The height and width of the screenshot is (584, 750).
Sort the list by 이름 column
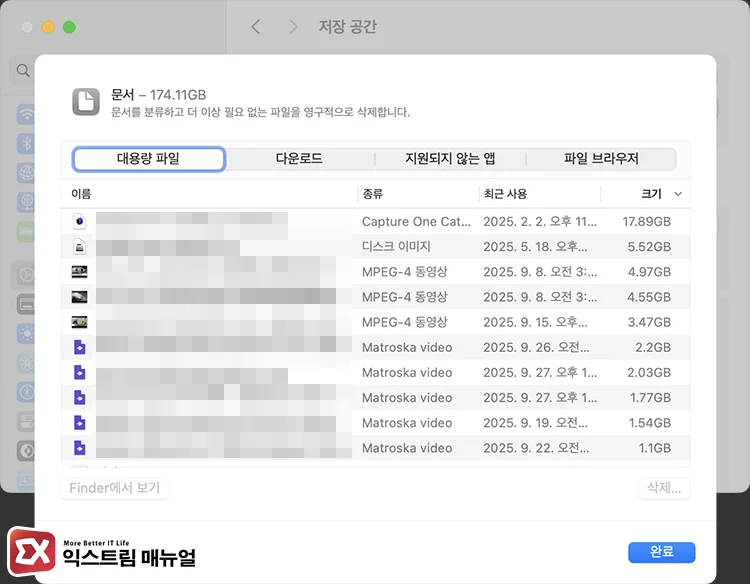82,194
